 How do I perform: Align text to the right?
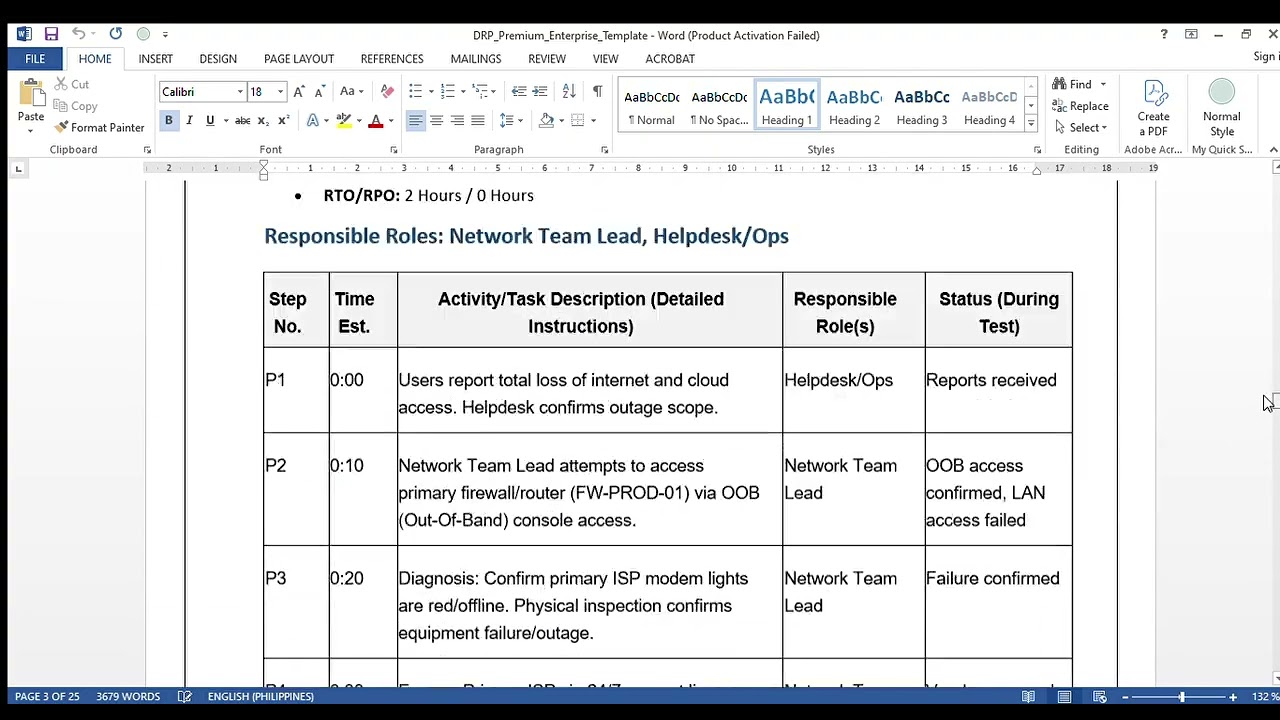point(457,121)
